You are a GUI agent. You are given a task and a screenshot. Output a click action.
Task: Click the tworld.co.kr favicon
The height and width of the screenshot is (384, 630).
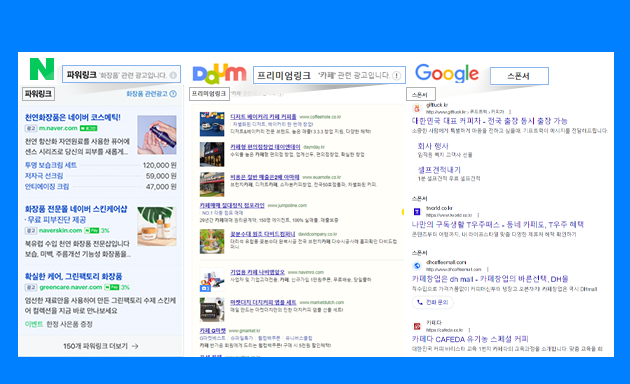[x=417, y=211]
